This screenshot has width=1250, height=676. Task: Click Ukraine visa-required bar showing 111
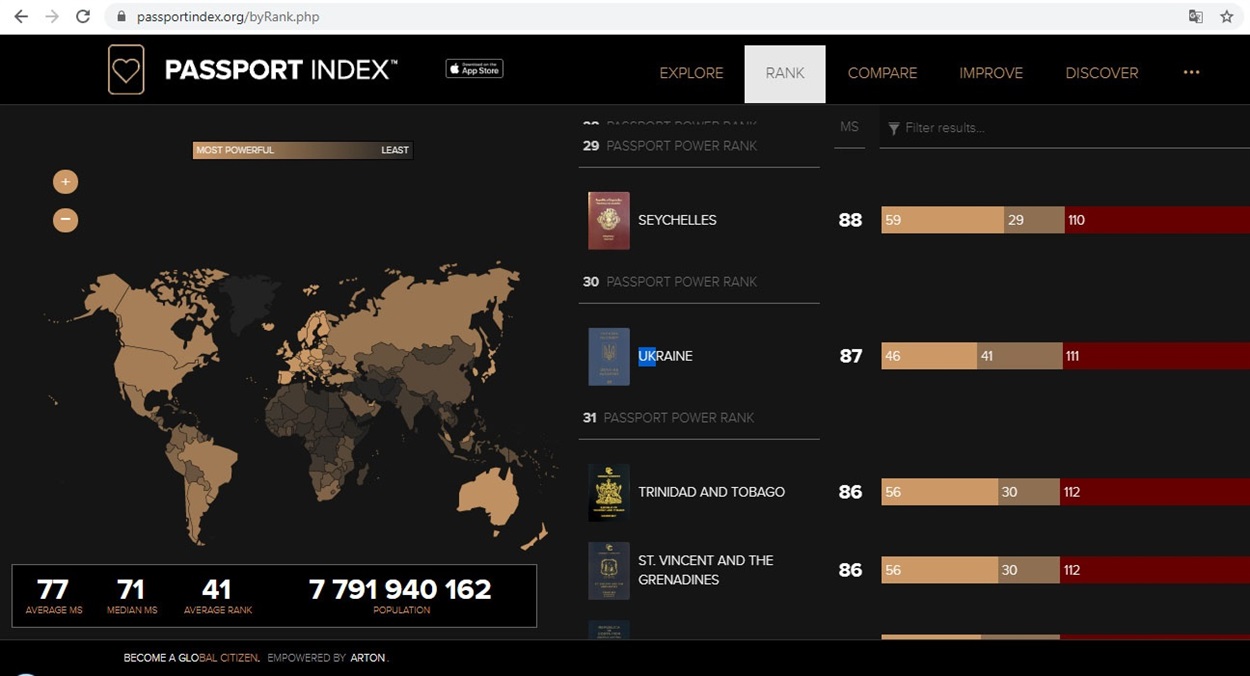coord(1156,356)
